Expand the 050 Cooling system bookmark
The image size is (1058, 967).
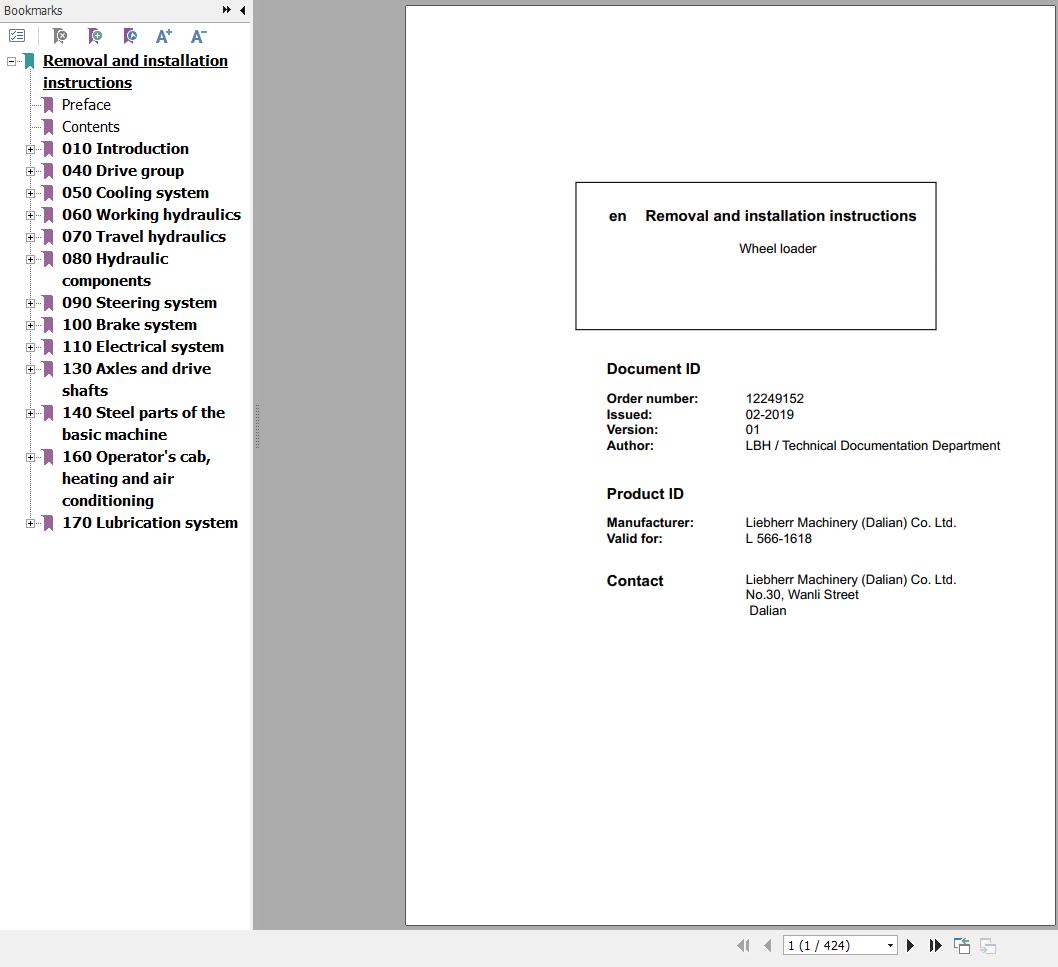30,193
